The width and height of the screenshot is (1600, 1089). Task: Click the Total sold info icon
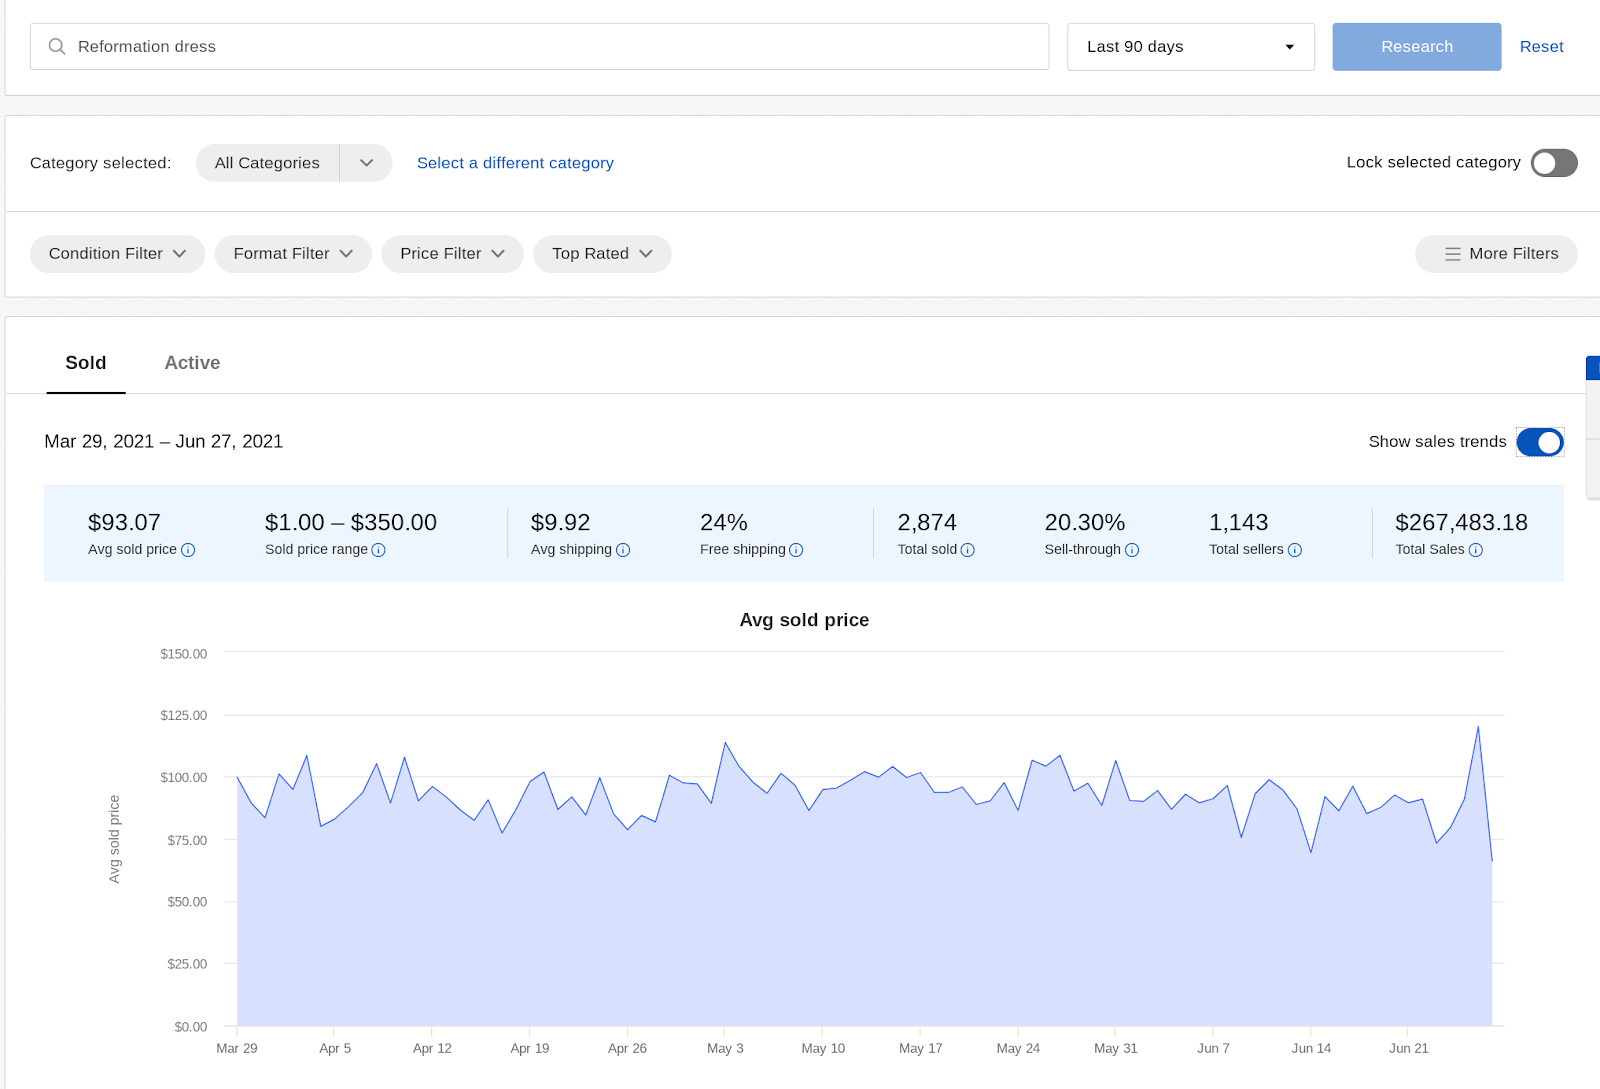967,550
